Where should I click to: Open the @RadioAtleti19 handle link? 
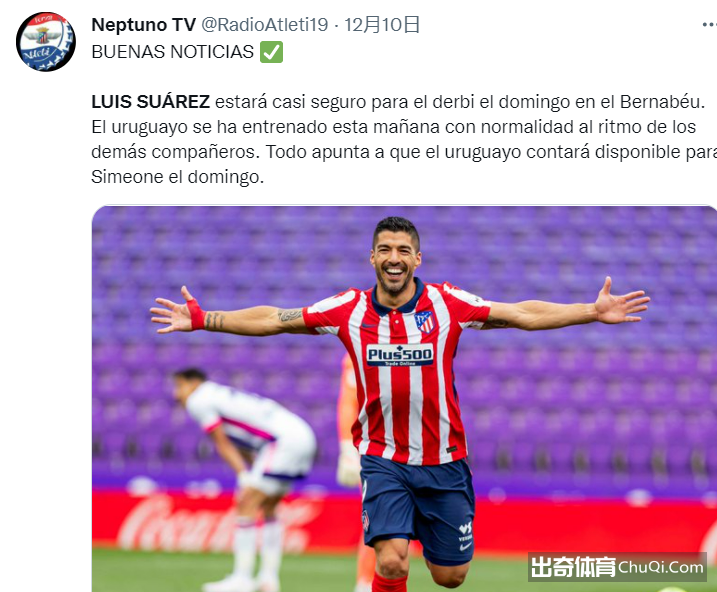(265, 25)
